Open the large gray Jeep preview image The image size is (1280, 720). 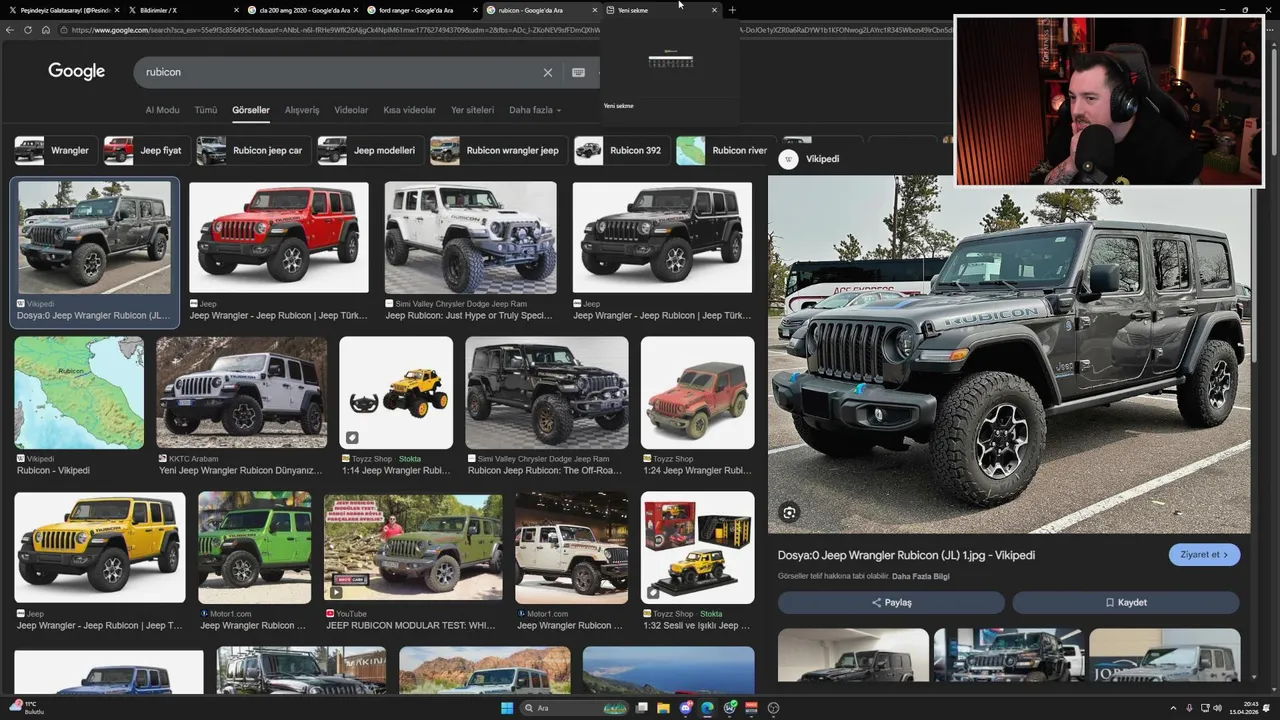coord(1009,355)
